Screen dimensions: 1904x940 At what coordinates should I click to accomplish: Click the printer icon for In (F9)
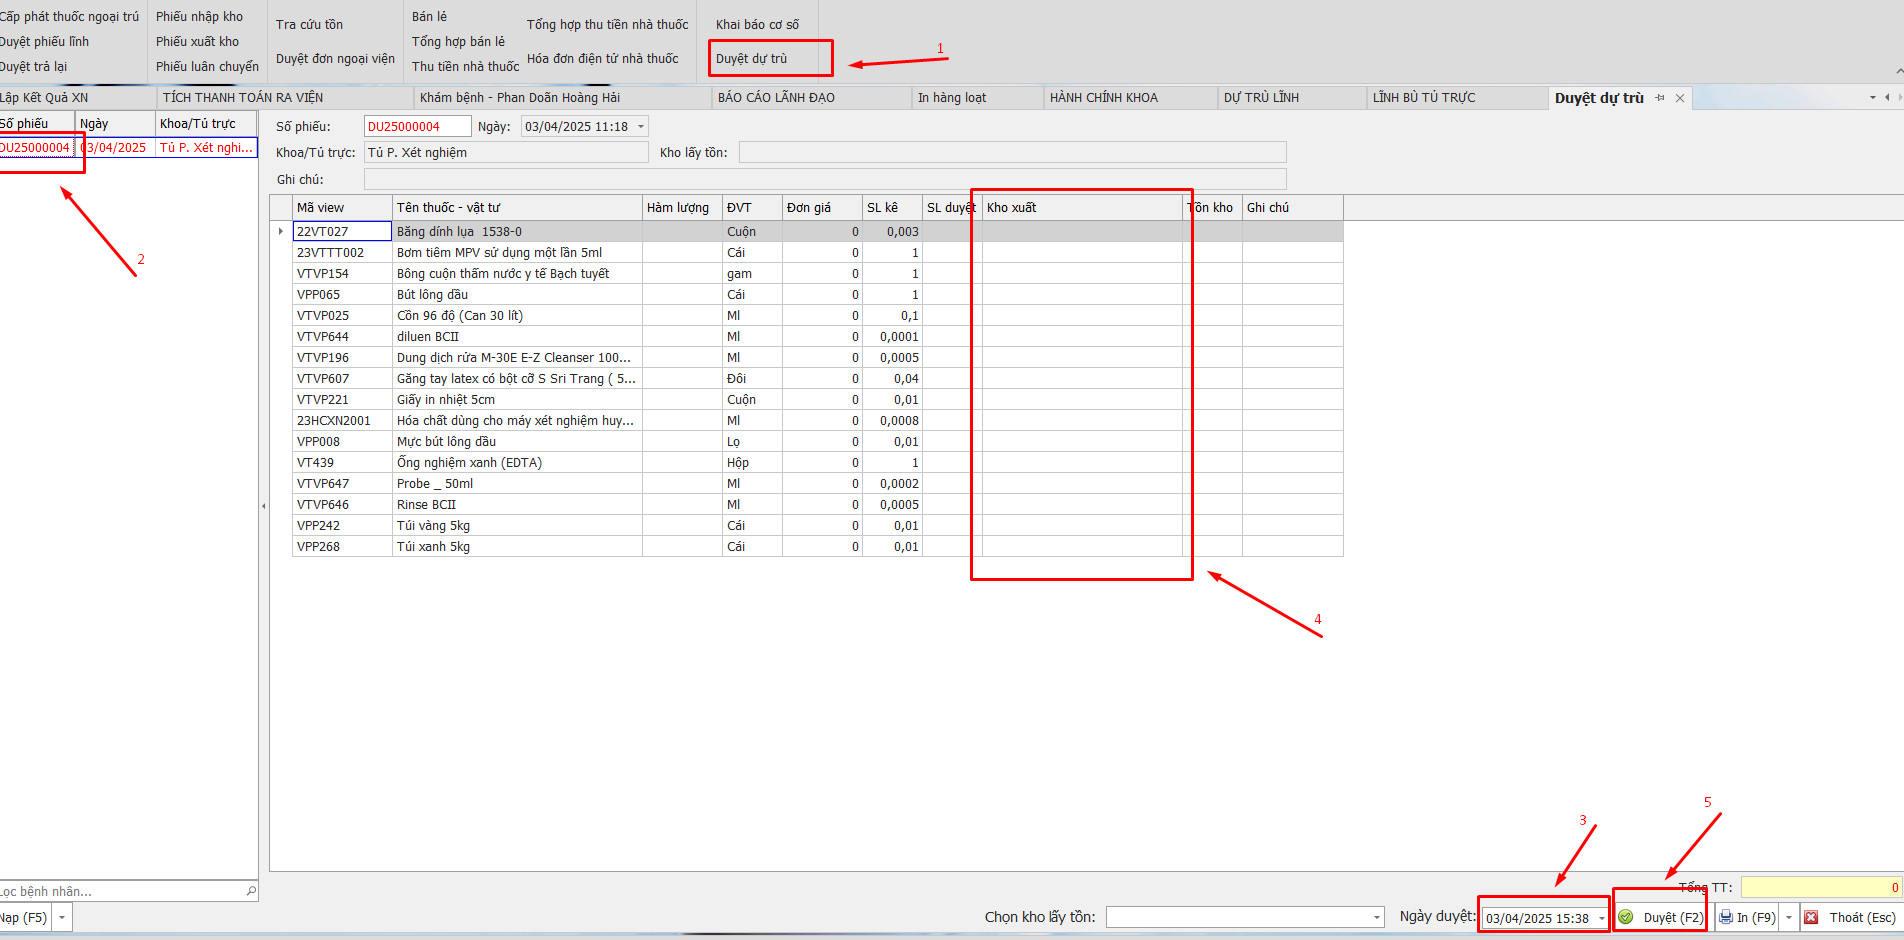click(x=1726, y=917)
